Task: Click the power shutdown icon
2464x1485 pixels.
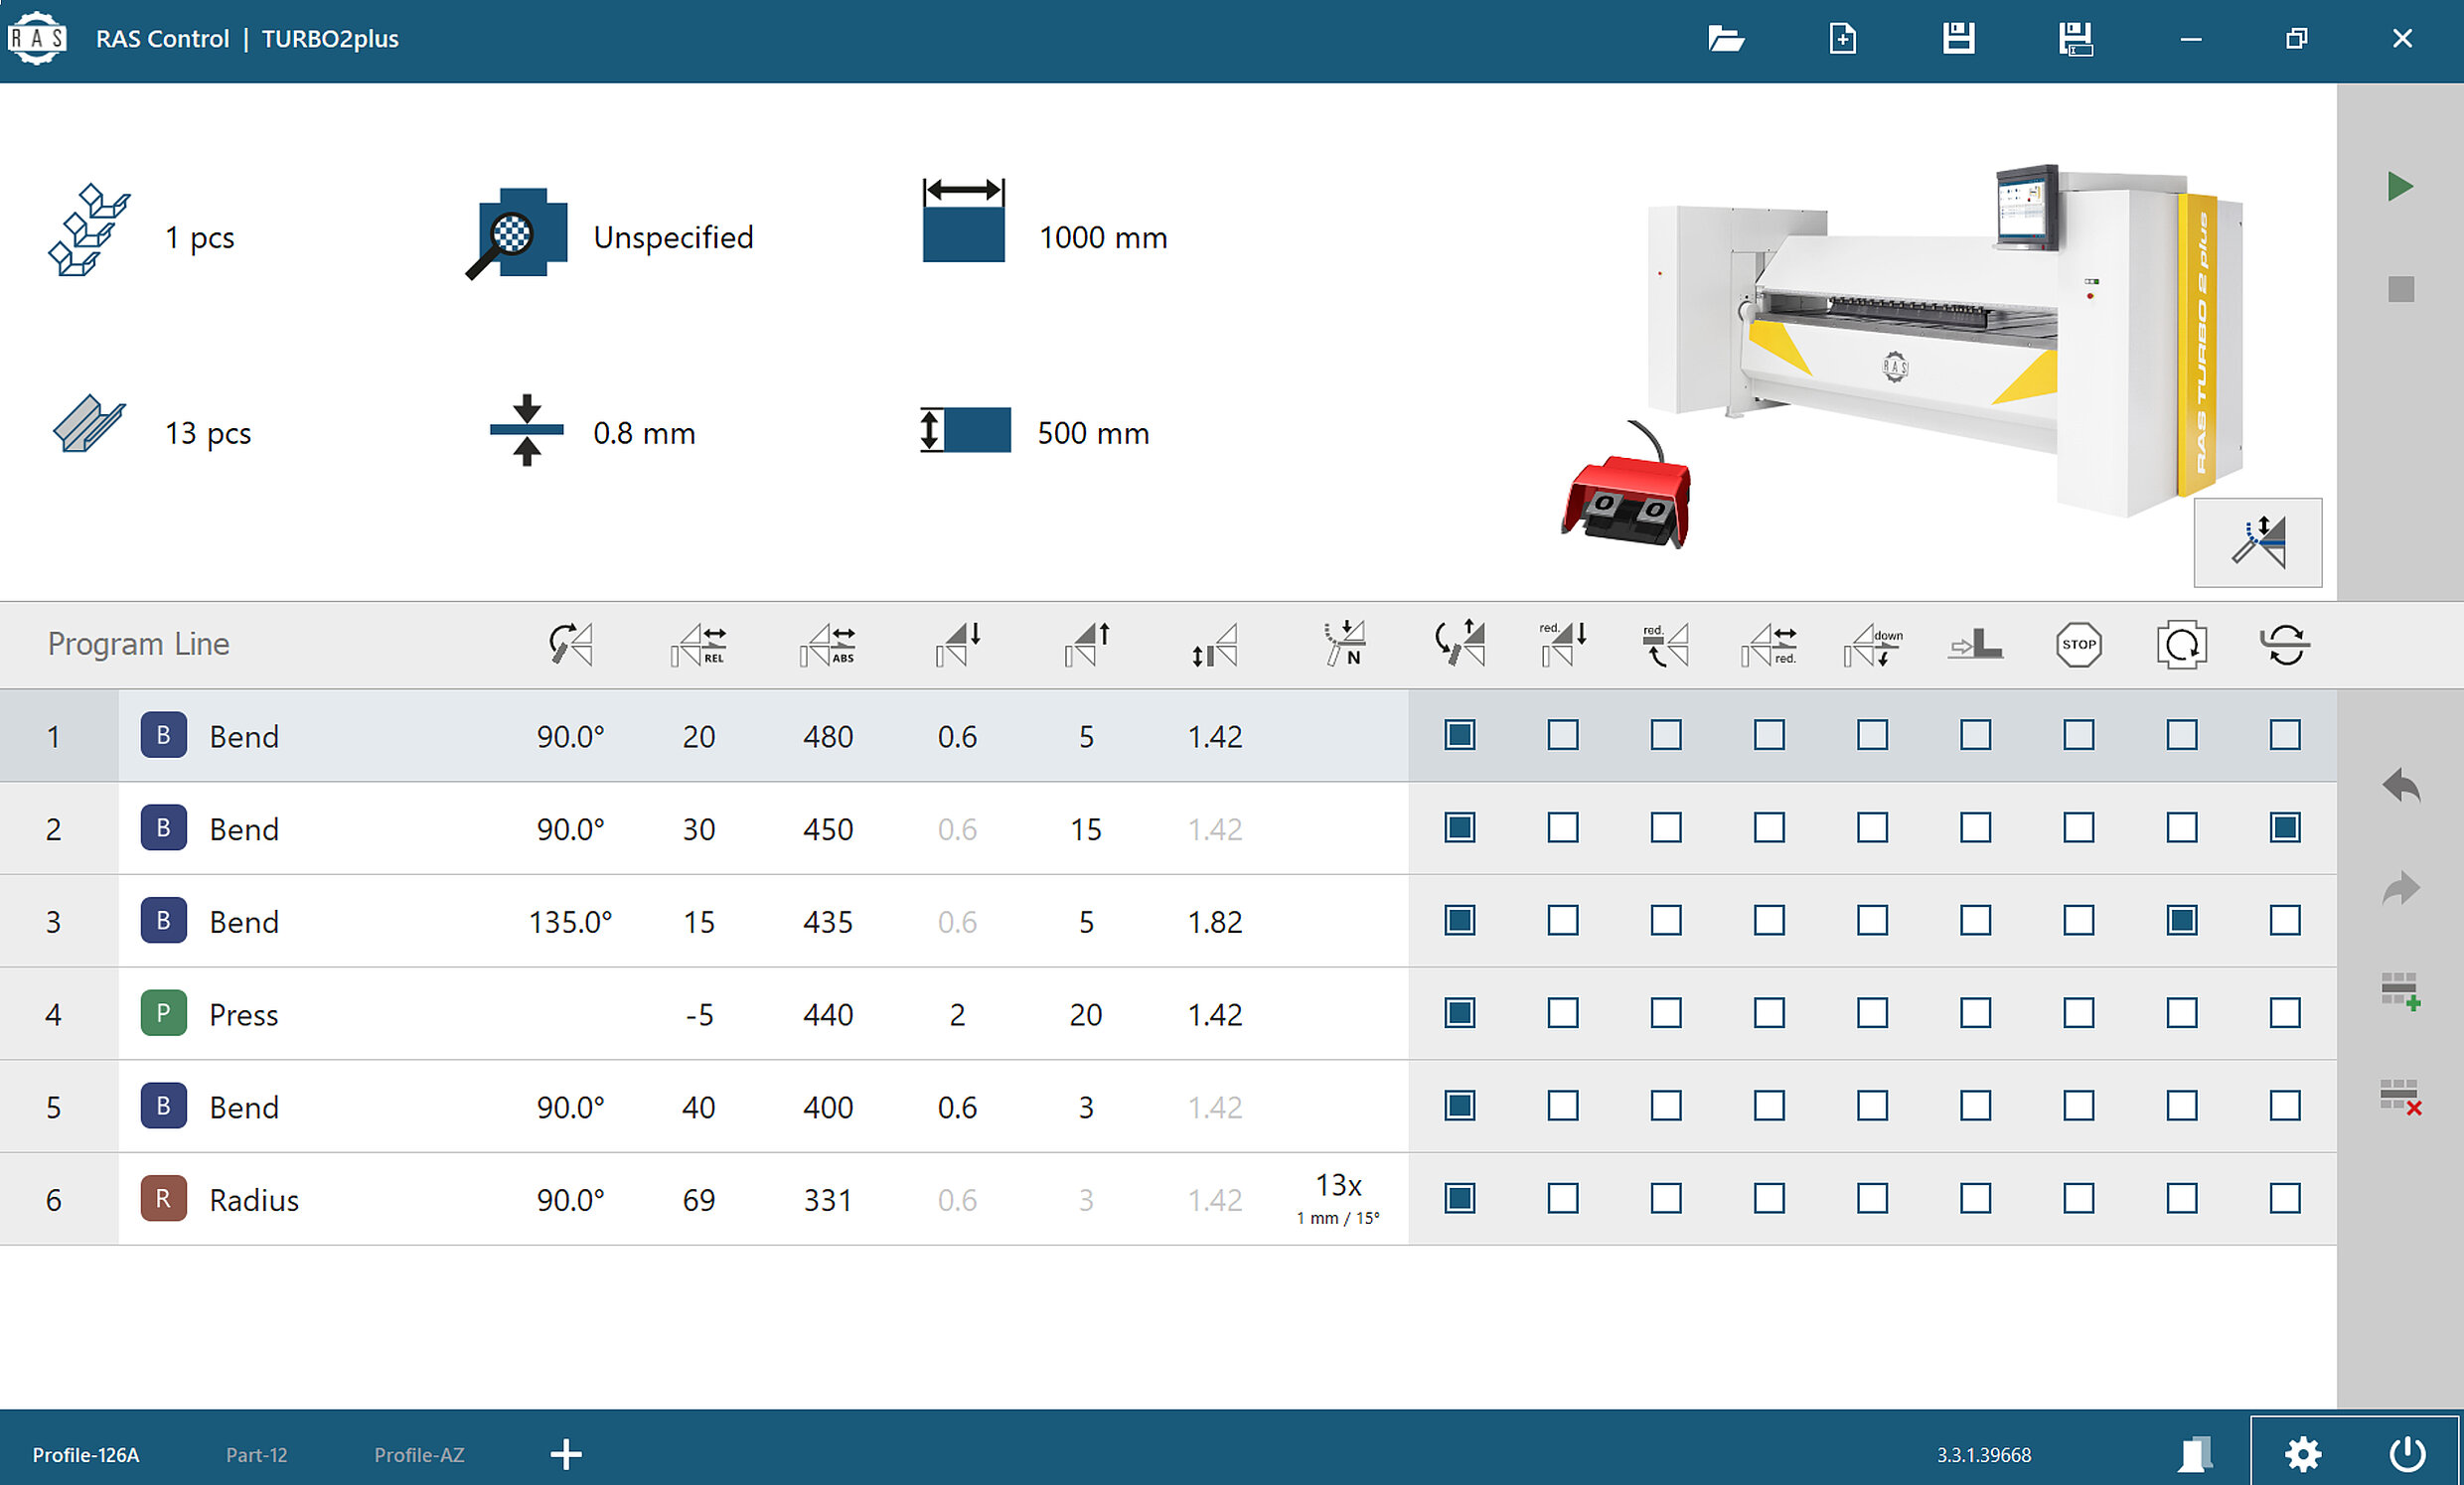Action: (x=2408, y=1454)
